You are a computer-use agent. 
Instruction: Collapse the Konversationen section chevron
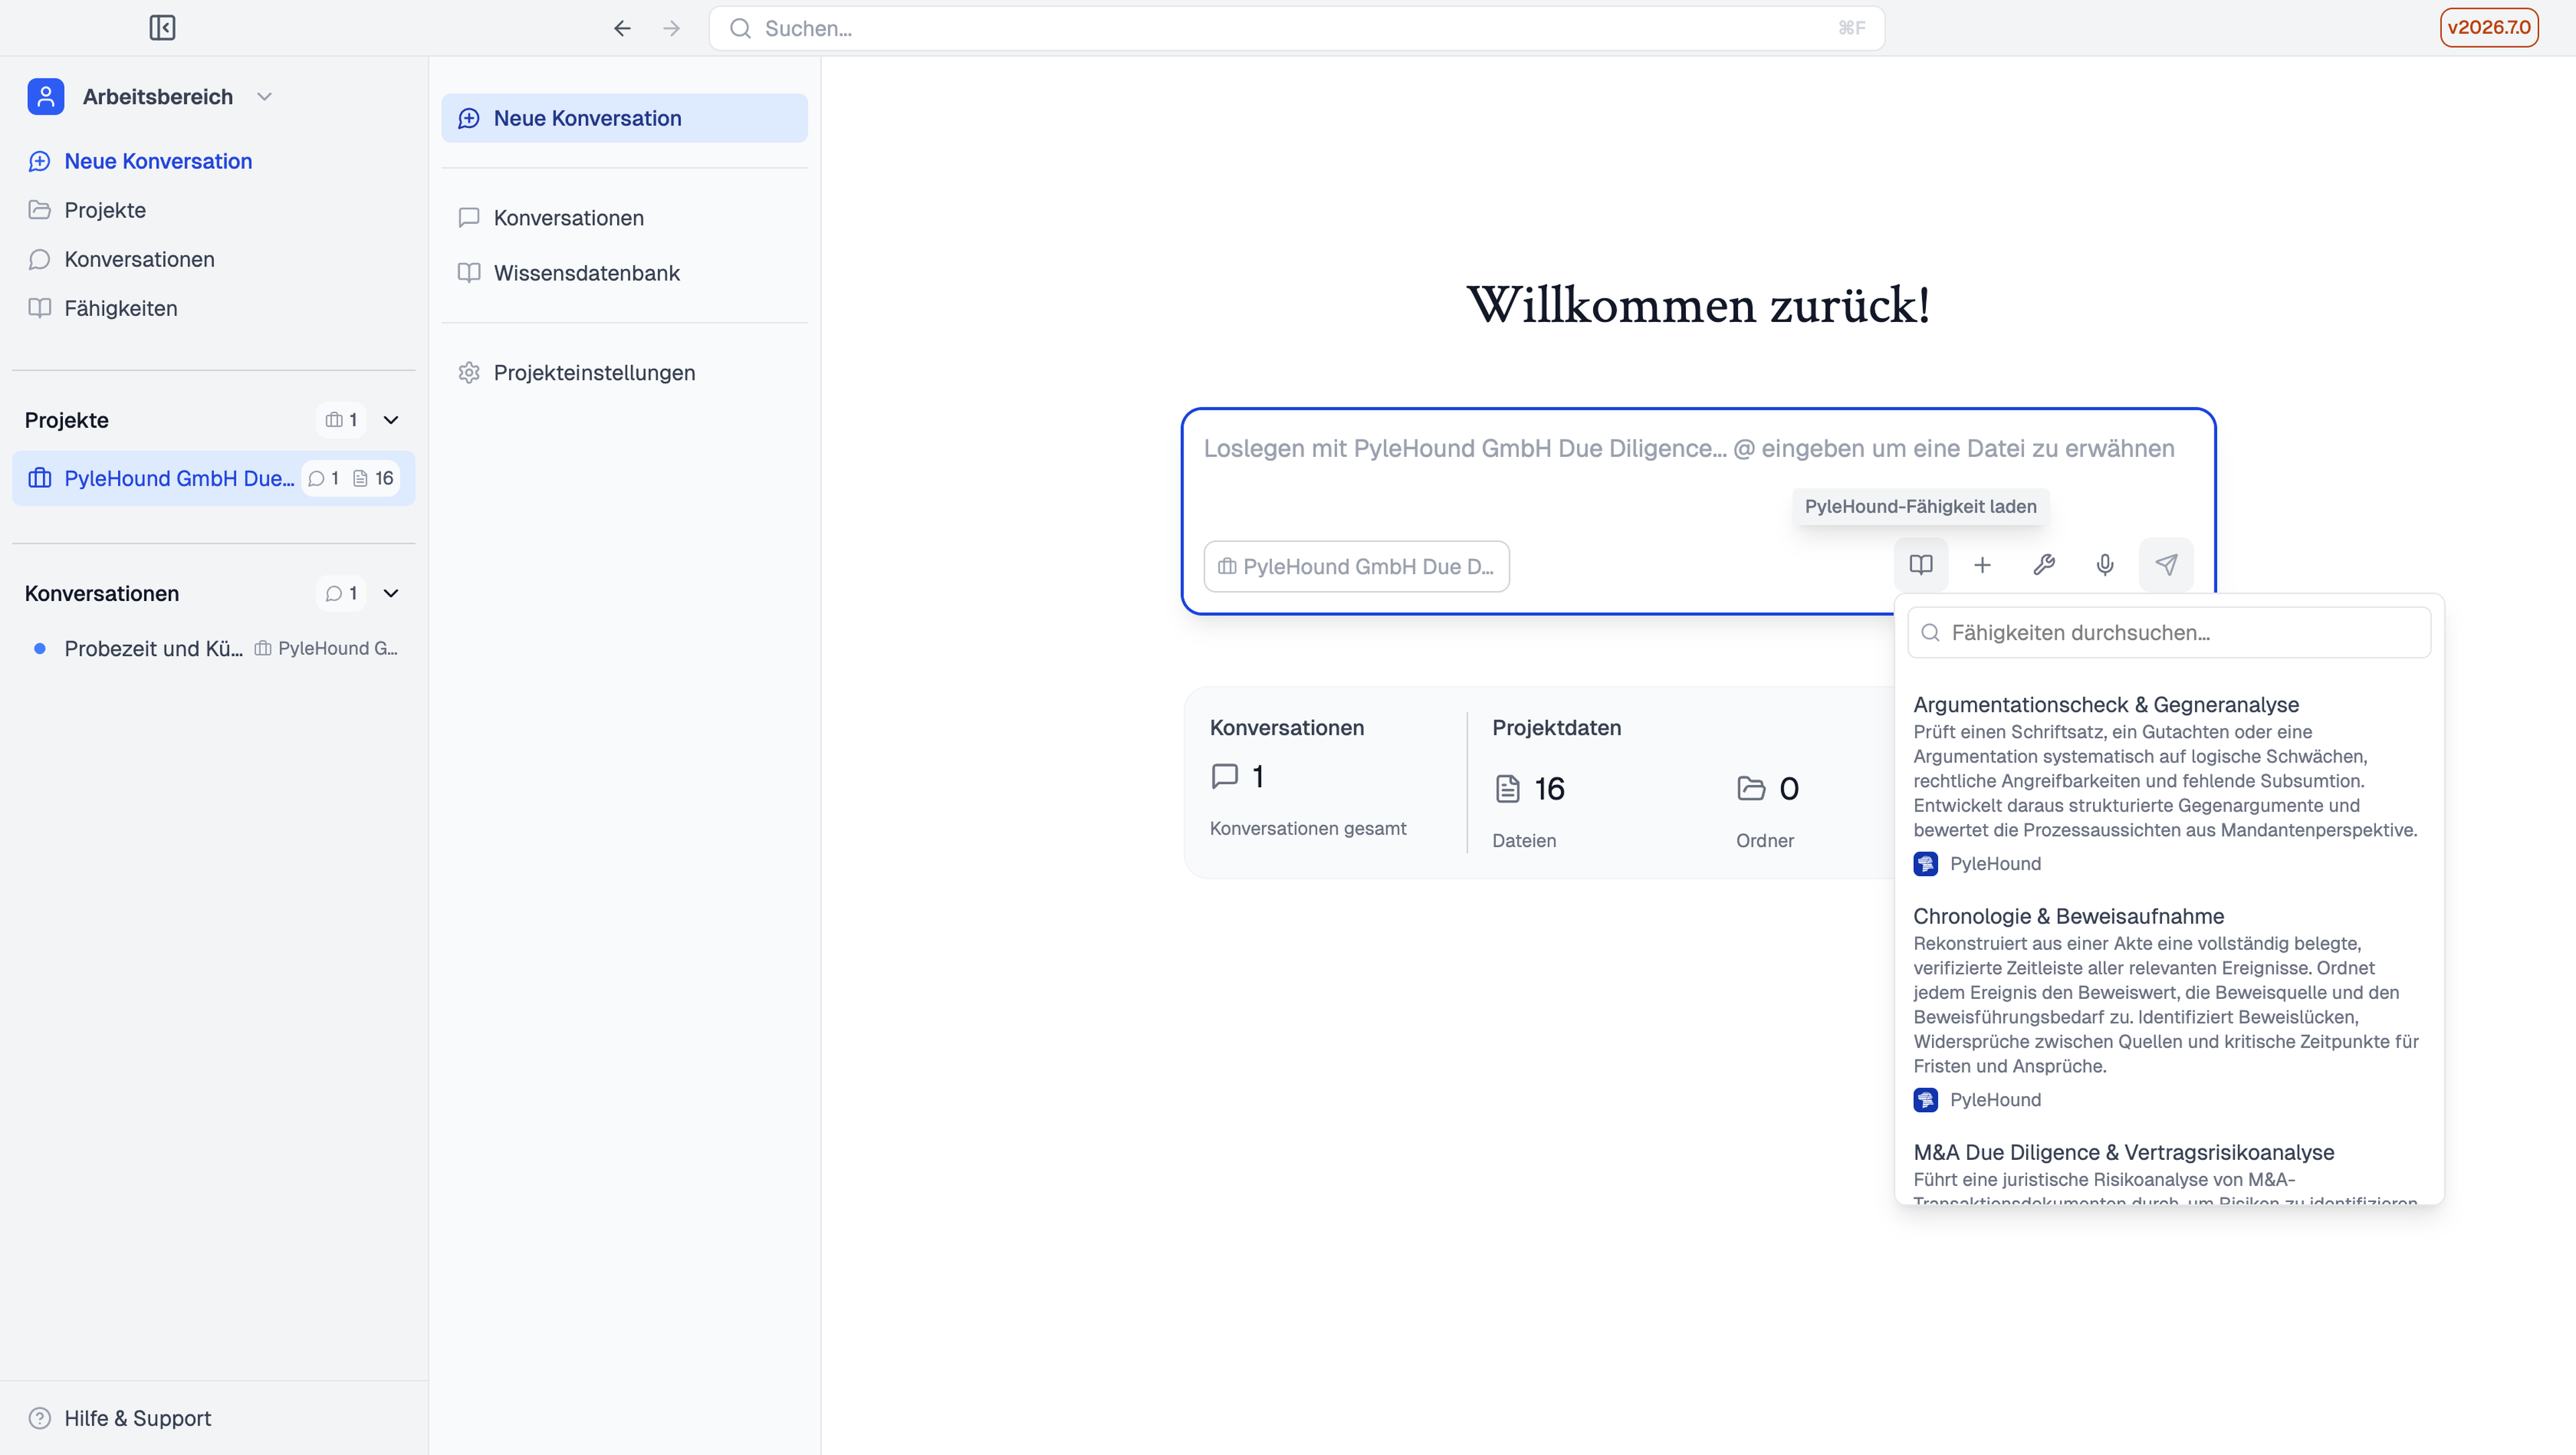tap(391, 593)
